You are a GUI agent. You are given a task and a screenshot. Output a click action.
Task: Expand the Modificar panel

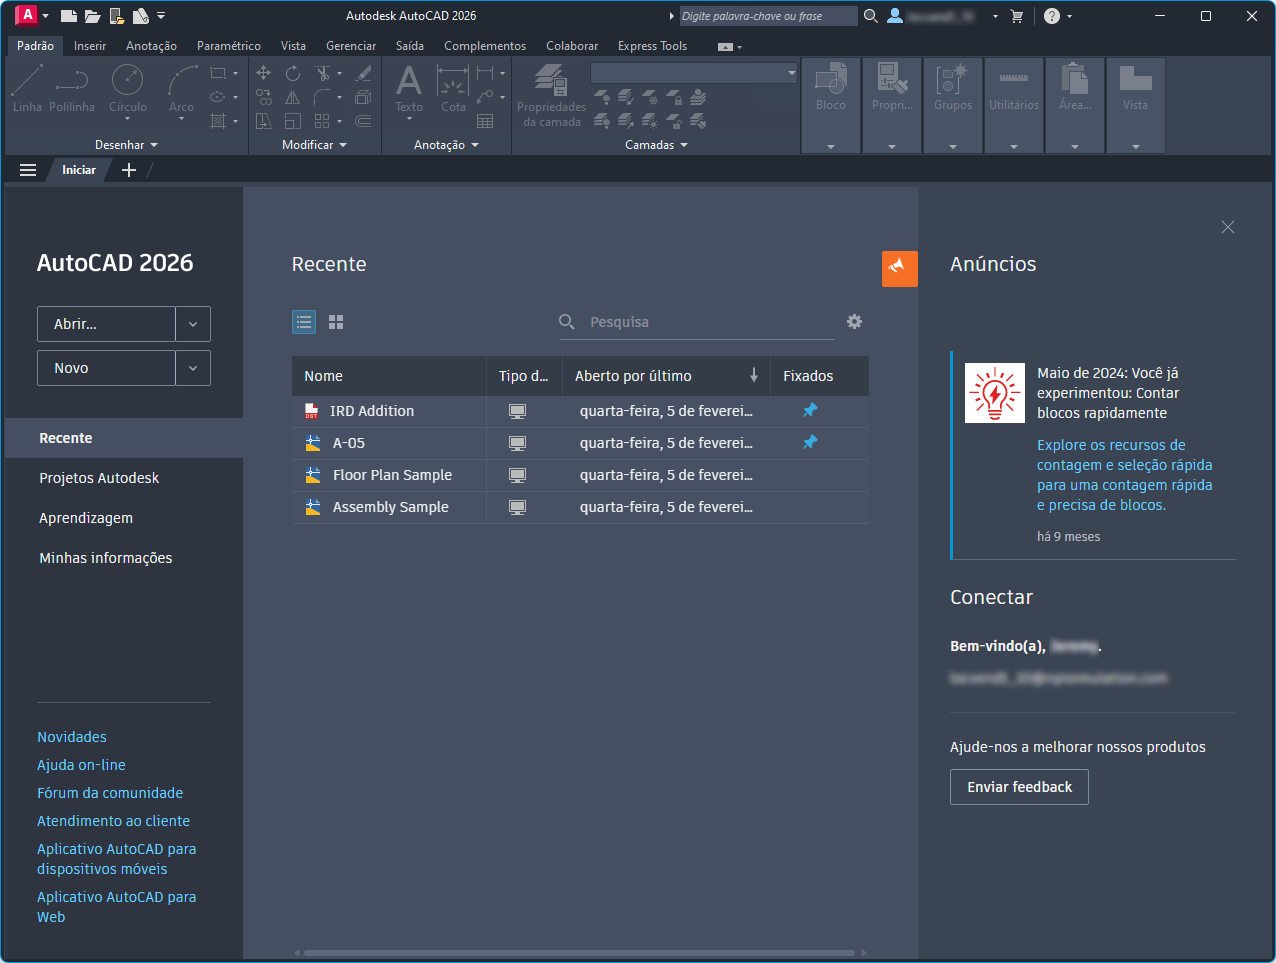(x=314, y=145)
